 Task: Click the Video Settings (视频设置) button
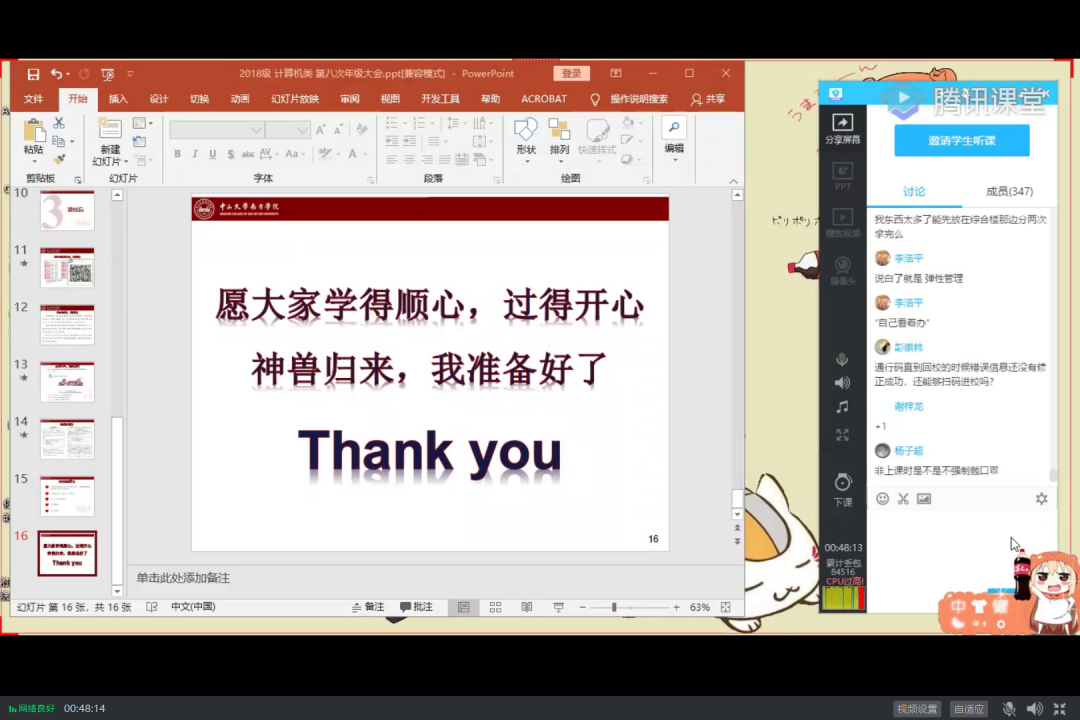917,709
